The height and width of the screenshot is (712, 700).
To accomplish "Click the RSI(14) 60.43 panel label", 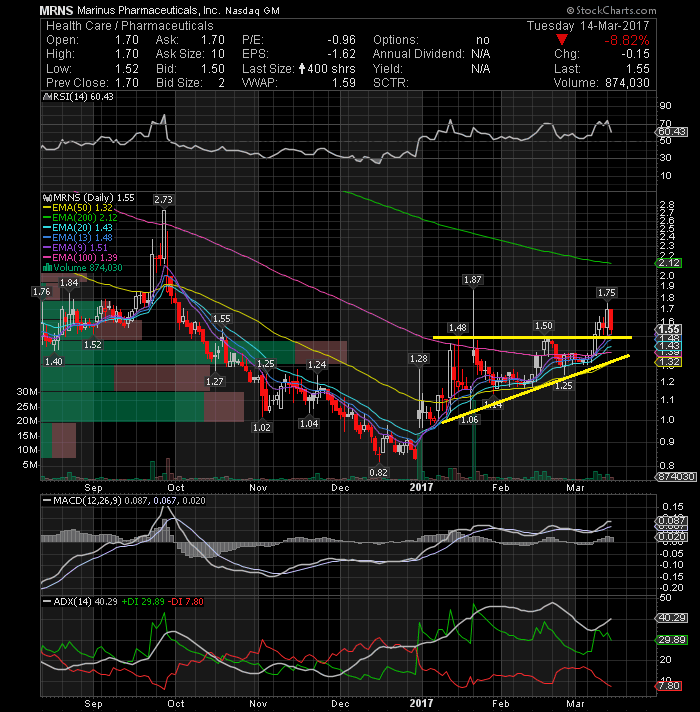I will (x=79, y=97).
